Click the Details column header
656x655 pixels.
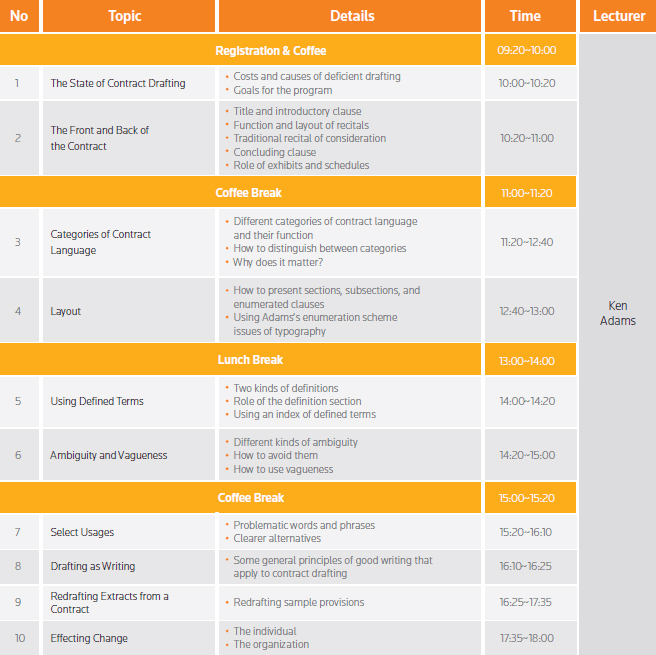(x=352, y=16)
